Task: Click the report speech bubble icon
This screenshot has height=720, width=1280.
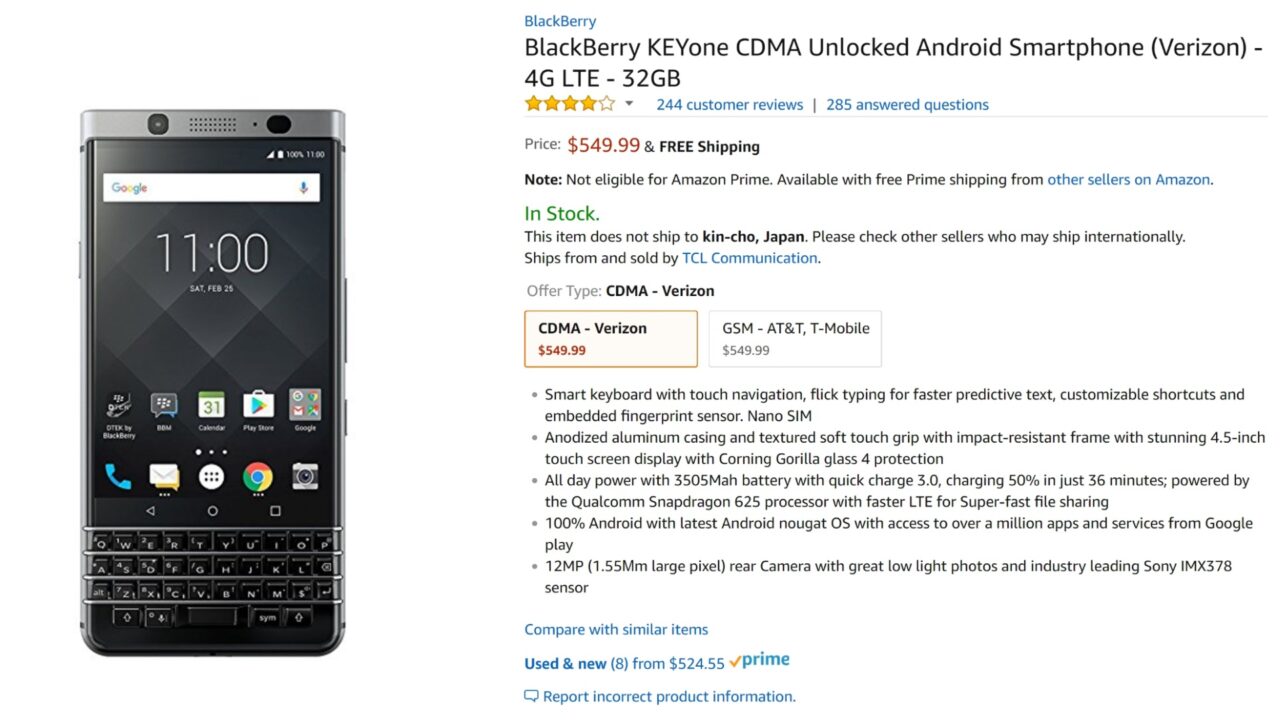Action: tap(531, 696)
